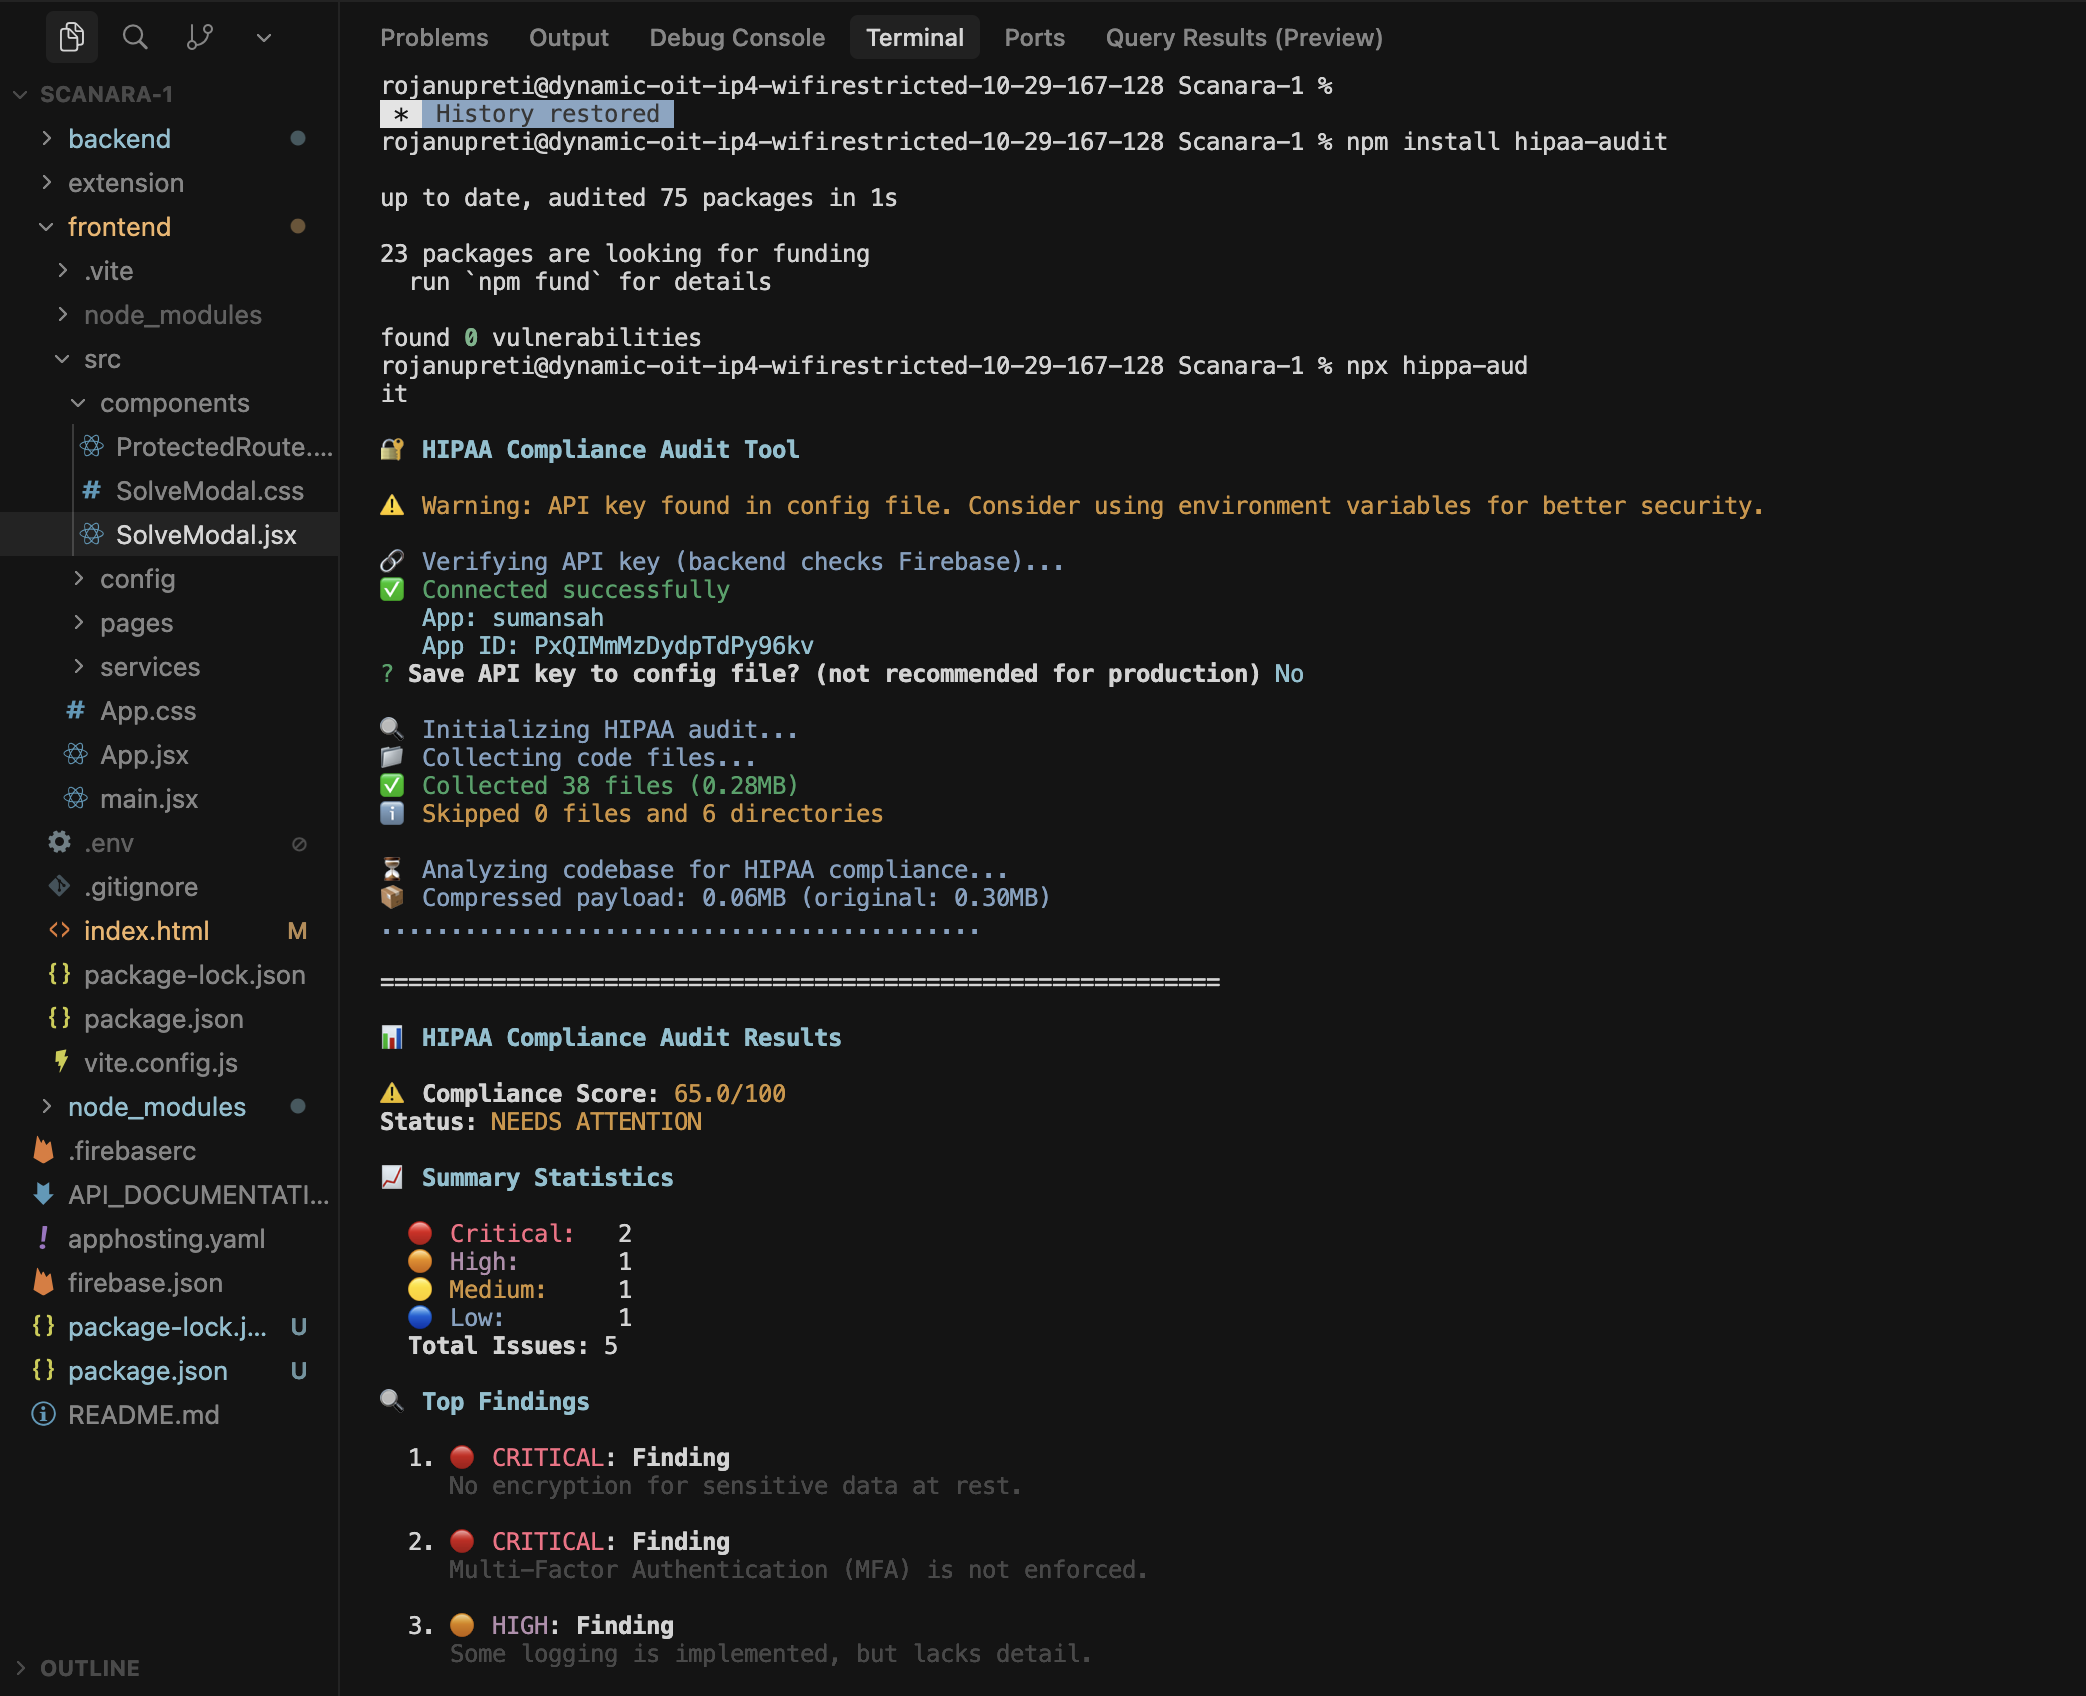Screen dimensions: 2086x1696
Task: Open the Search magnifier icon
Action: [135, 37]
